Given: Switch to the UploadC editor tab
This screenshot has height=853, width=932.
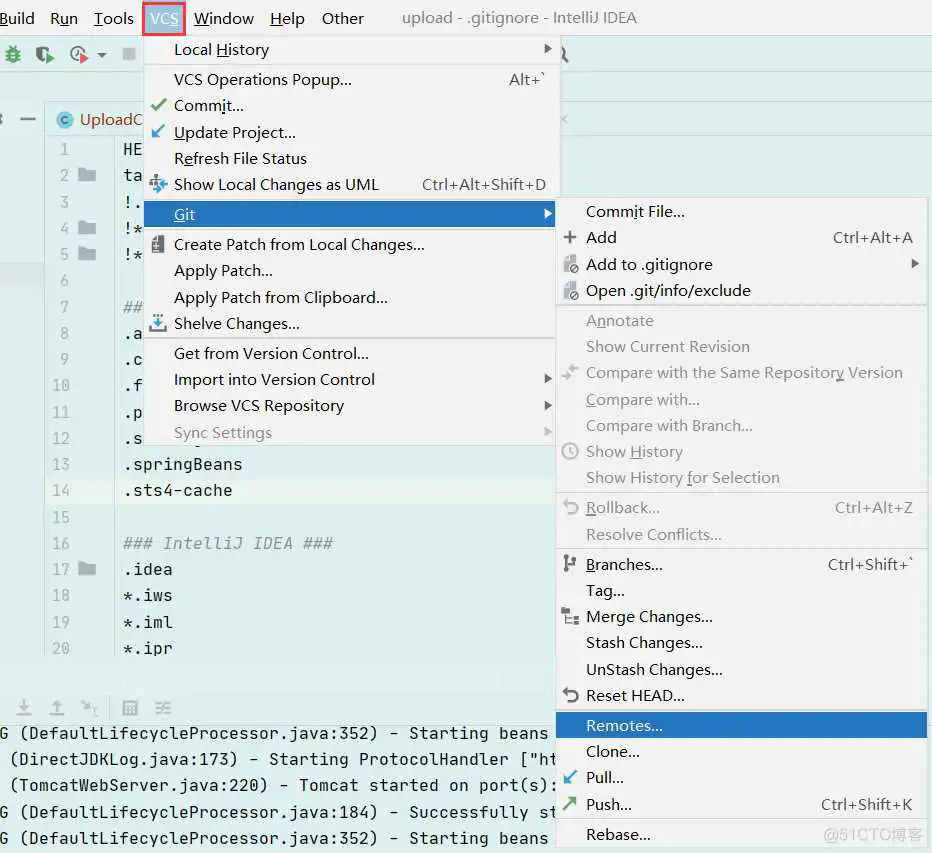Looking at the screenshot, I should pyautogui.click(x=98, y=119).
